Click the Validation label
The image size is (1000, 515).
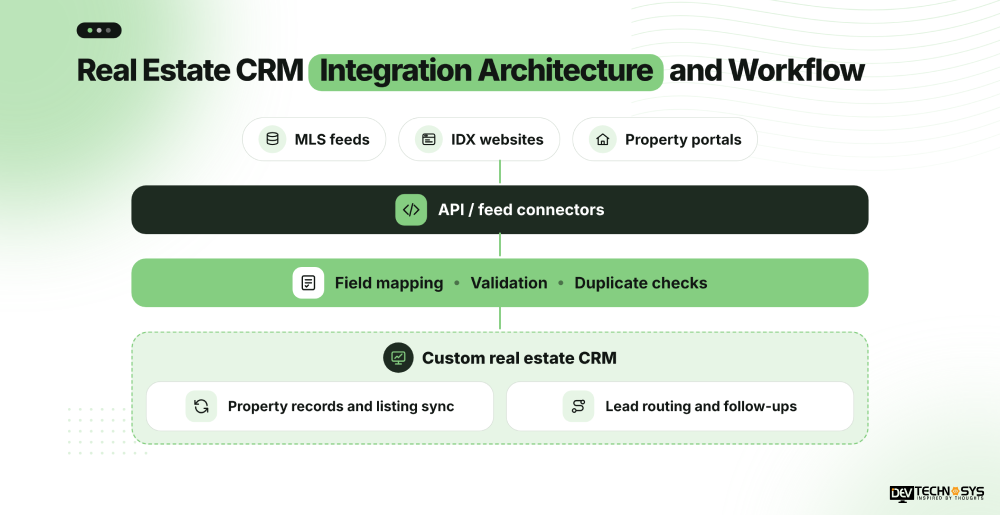(x=509, y=283)
